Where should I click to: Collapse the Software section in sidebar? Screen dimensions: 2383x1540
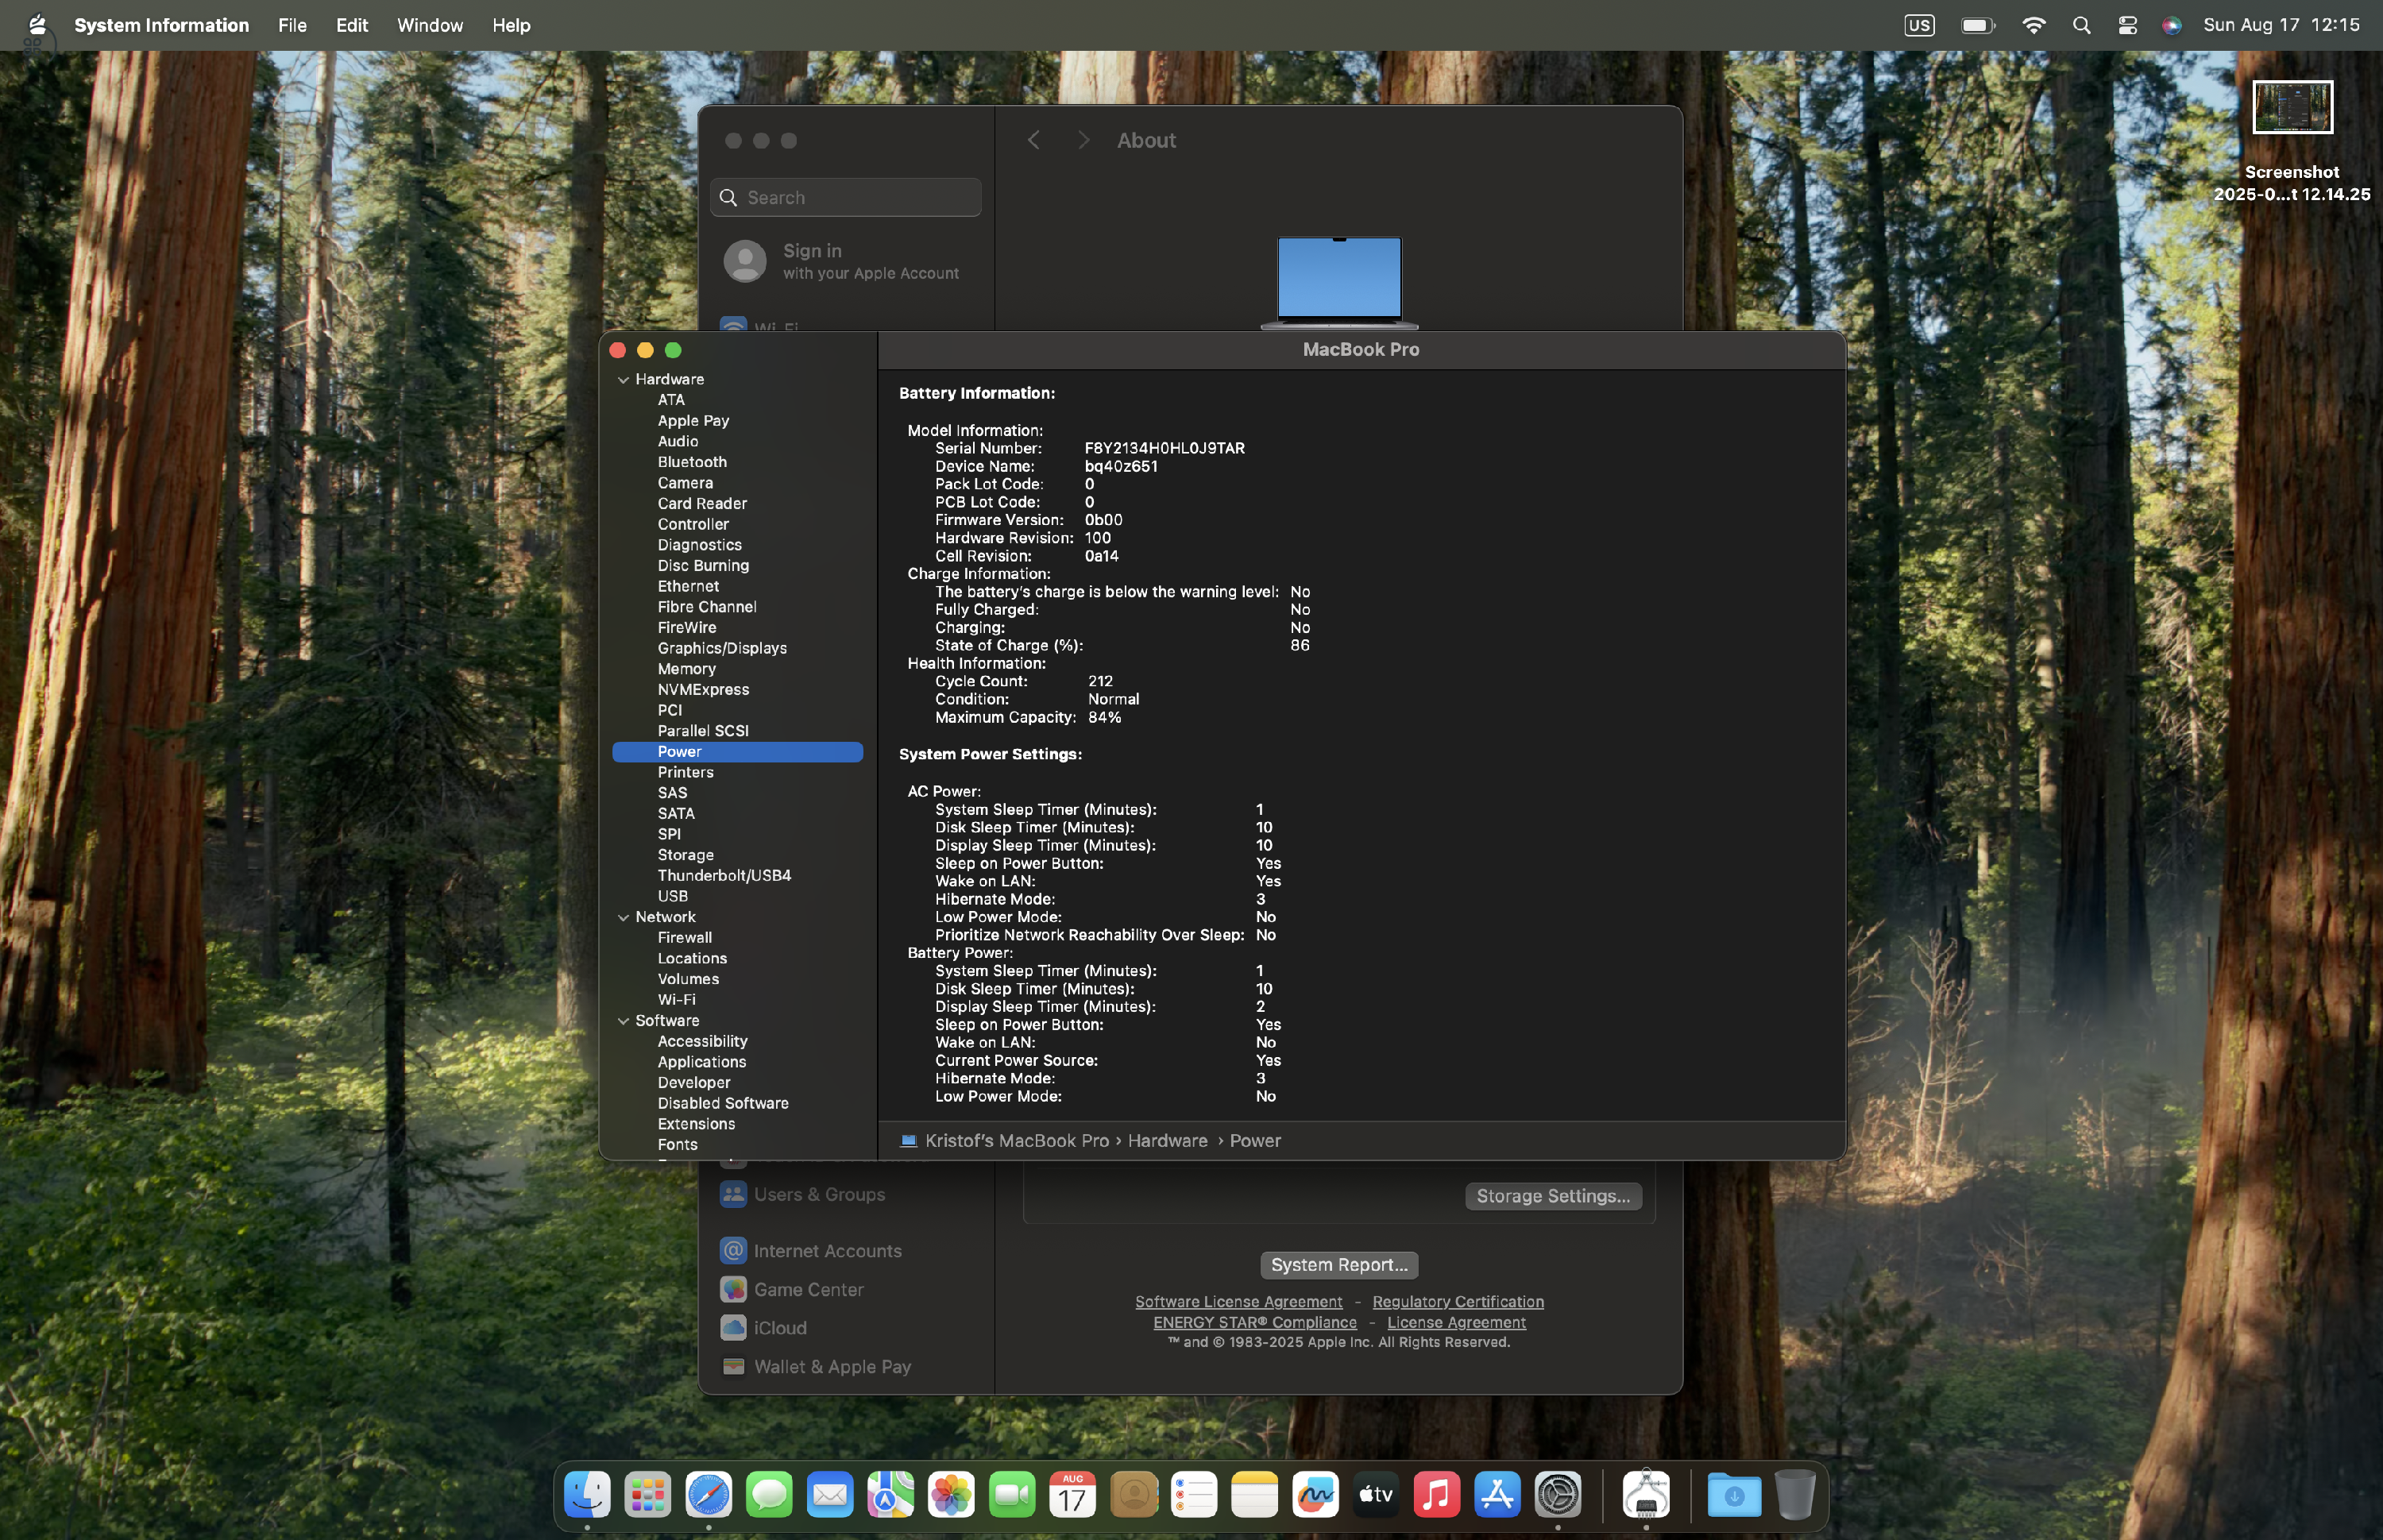[623, 1021]
